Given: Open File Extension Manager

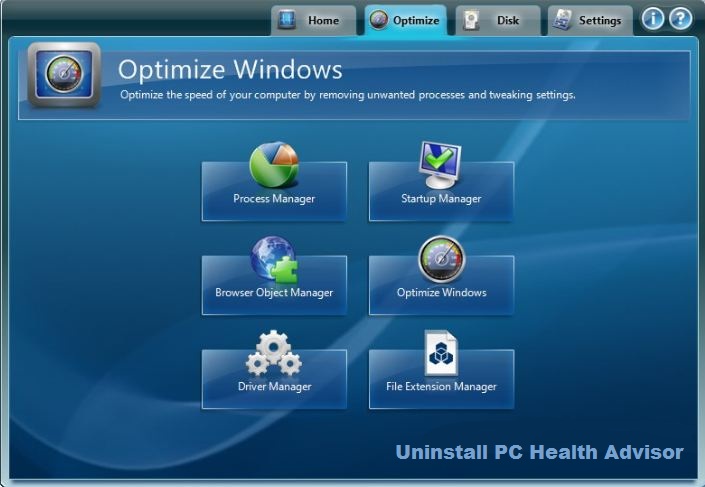Looking at the screenshot, I should click(x=442, y=380).
